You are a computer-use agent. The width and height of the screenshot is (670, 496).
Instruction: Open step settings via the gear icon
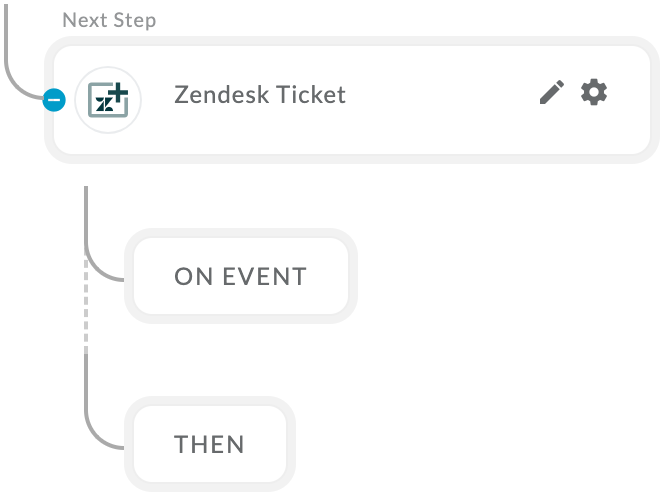click(594, 92)
